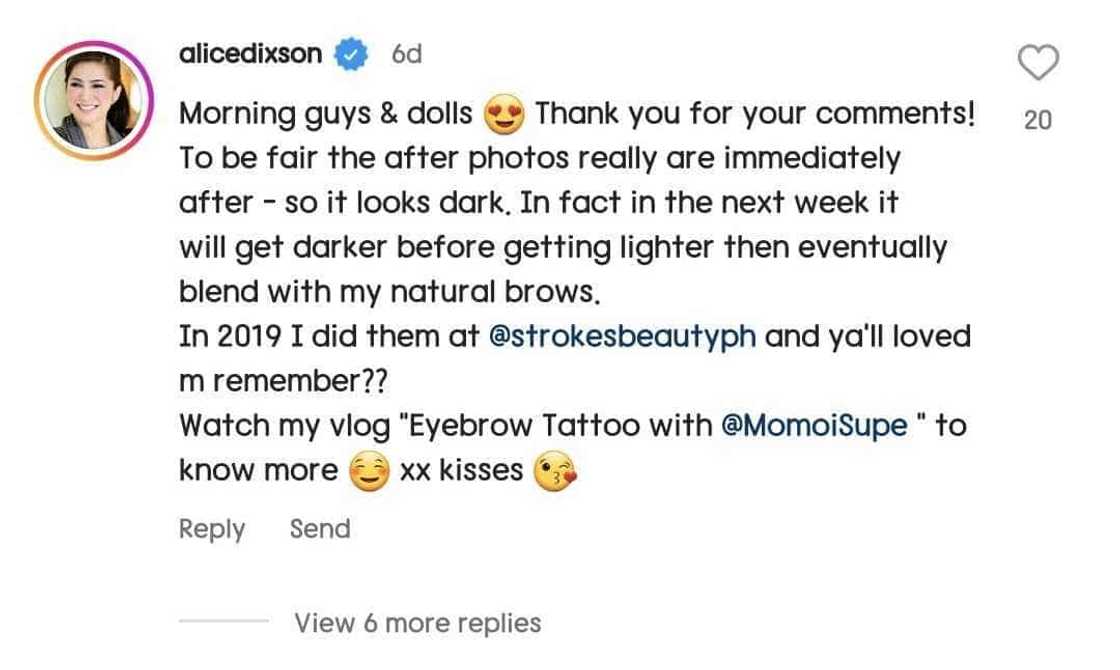1120x670 pixels.
Task: Open the @strokesbeautyph mention
Action: 622,336
